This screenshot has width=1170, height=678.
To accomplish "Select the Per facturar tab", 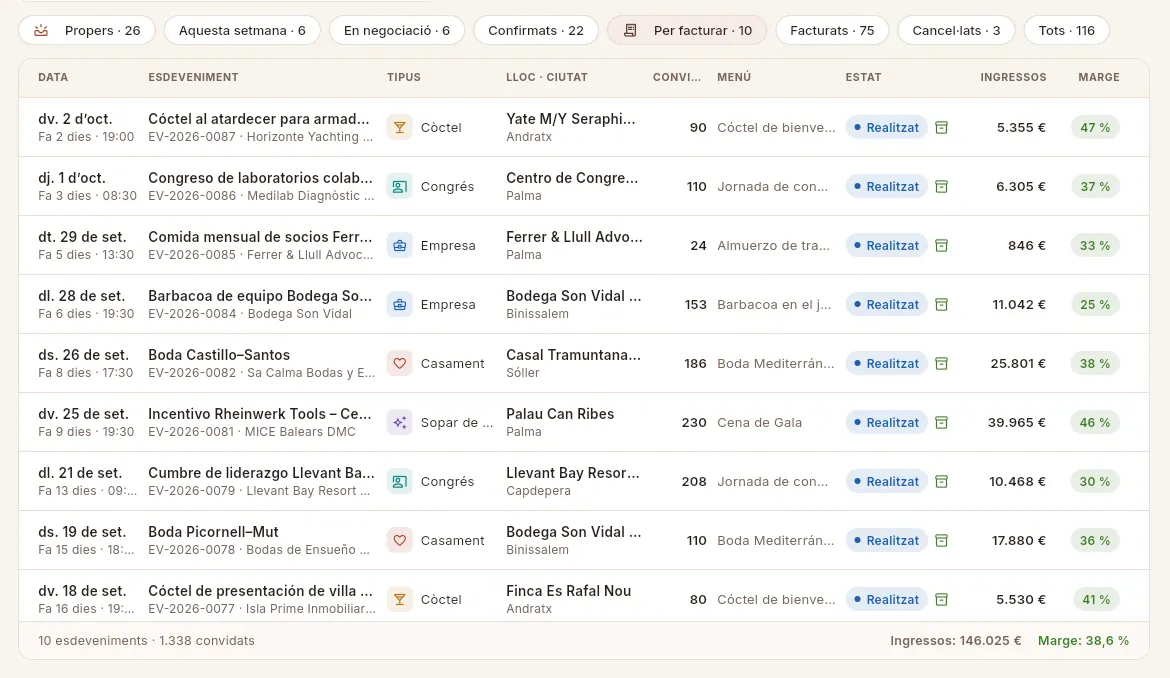I will [687, 31].
